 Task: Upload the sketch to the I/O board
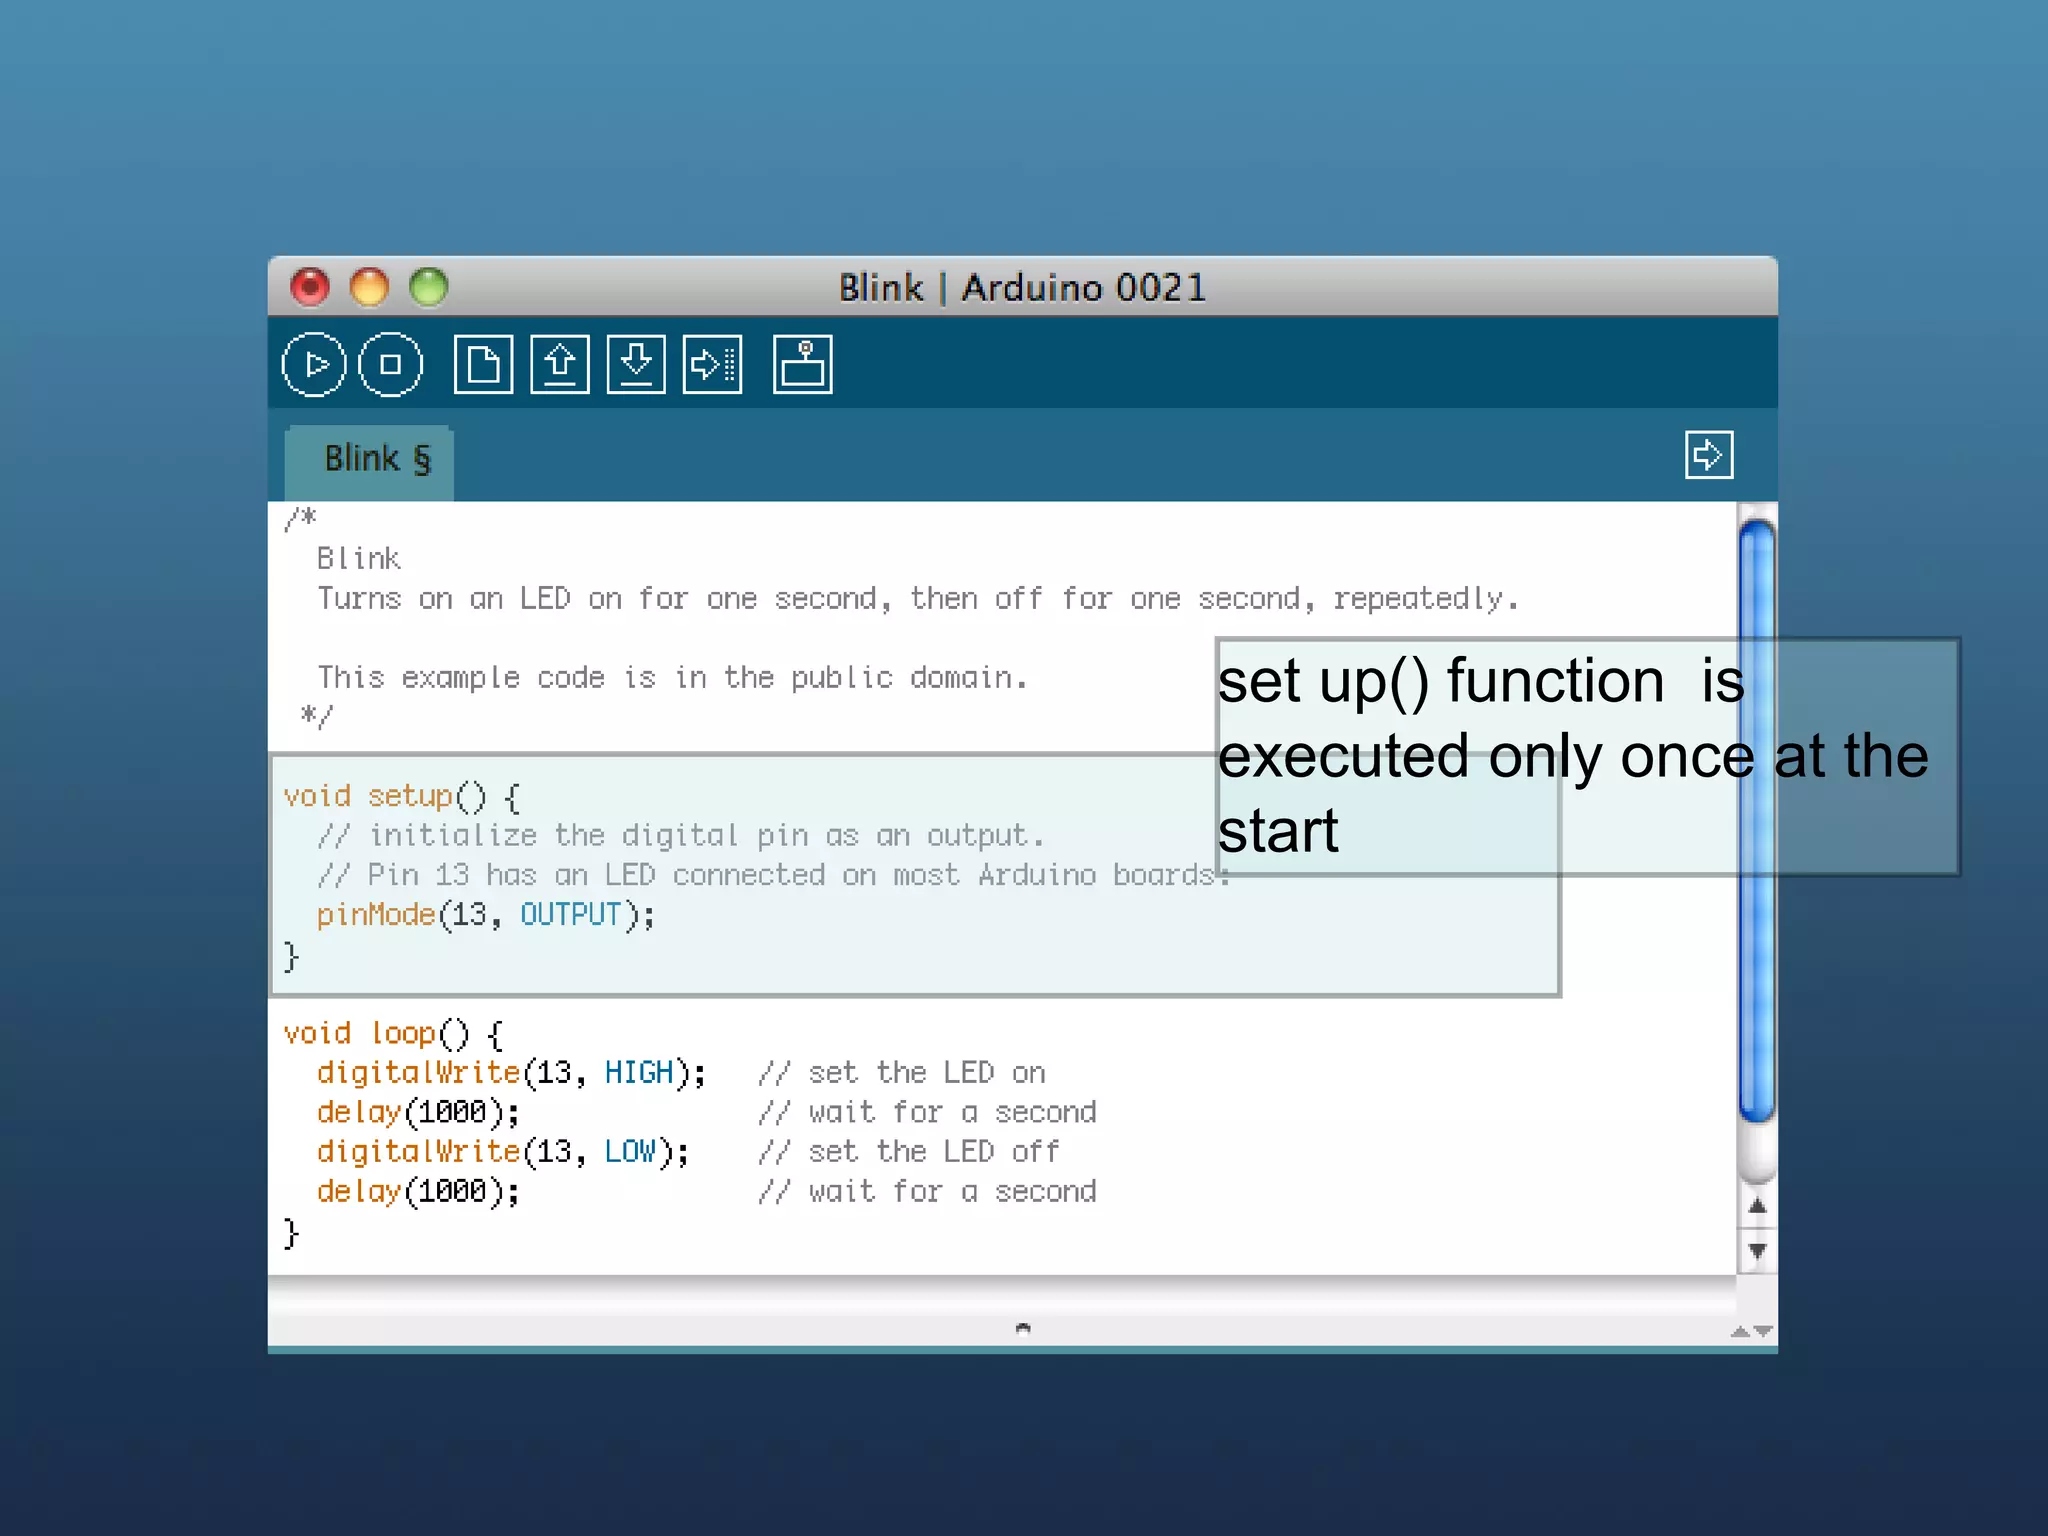[x=712, y=364]
